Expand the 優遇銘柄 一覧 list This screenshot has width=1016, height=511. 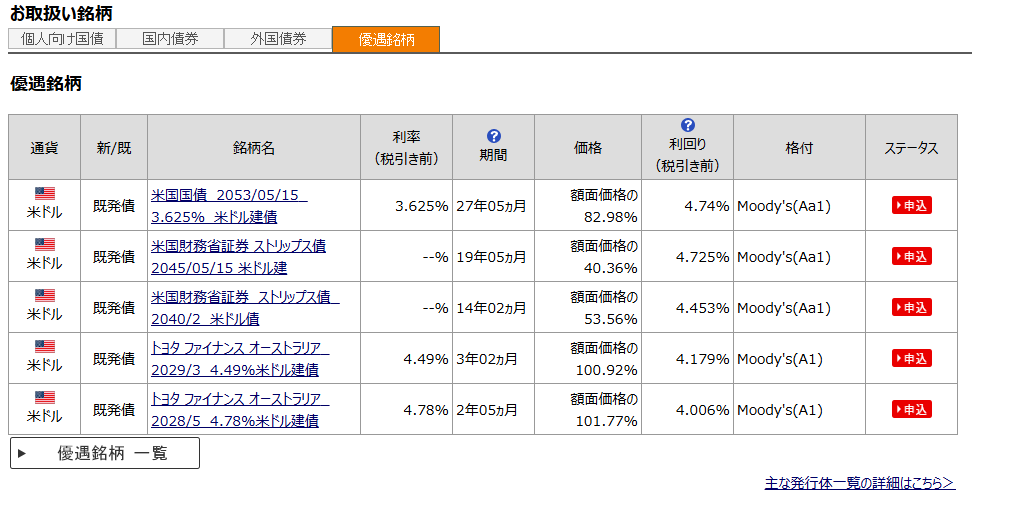pyautogui.click(x=105, y=453)
